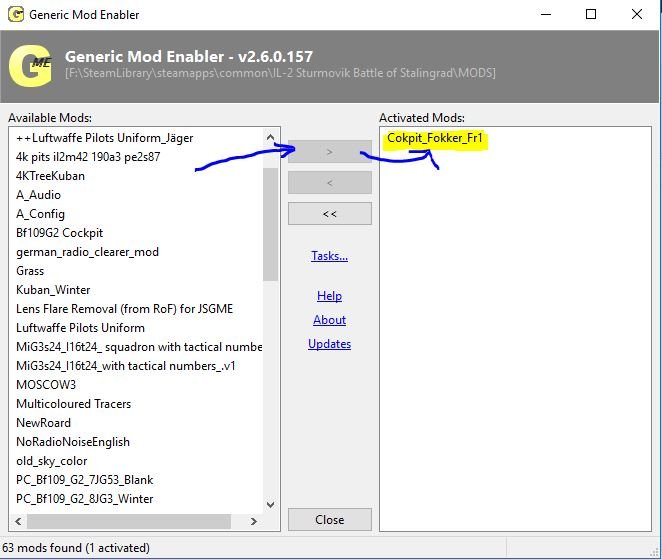Click the horizontal scroll left arrow

(x=18, y=521)
